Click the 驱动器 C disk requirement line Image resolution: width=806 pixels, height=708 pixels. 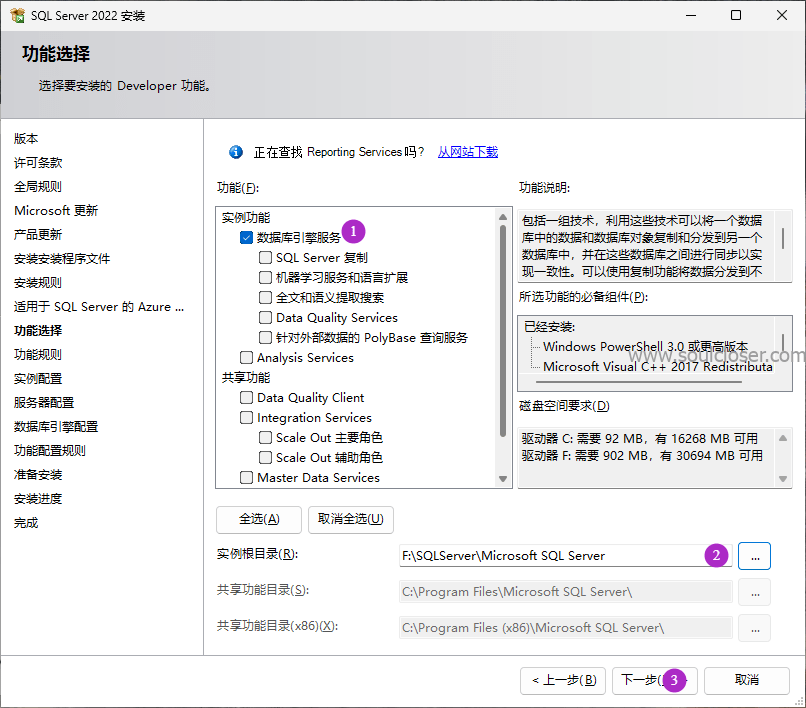click(639, 439)
